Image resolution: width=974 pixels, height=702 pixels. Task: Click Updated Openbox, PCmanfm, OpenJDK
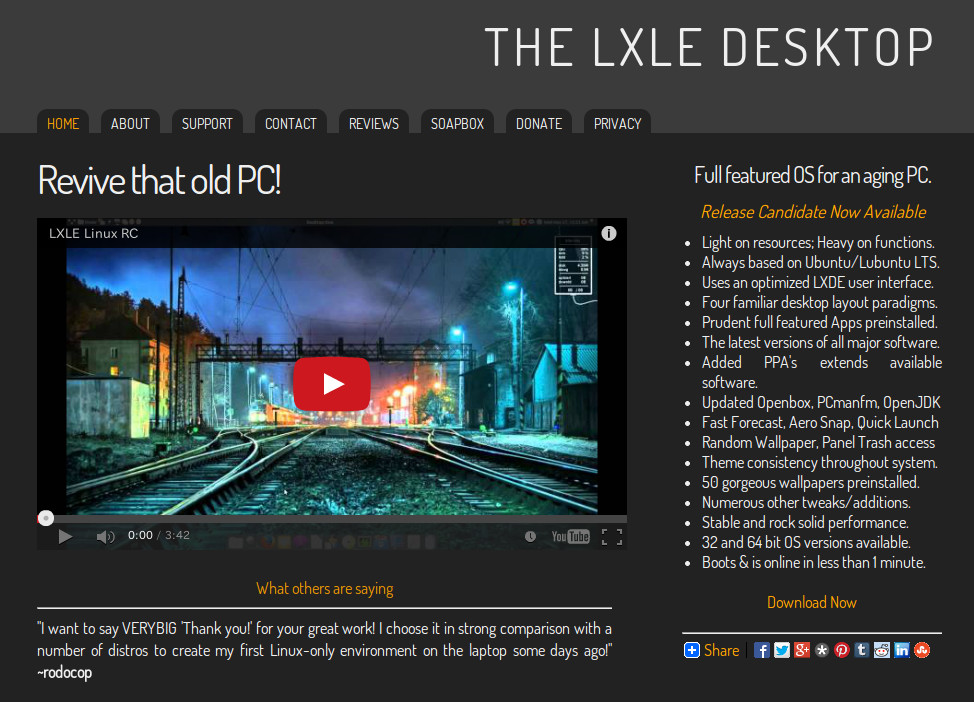tap(821, 403)
